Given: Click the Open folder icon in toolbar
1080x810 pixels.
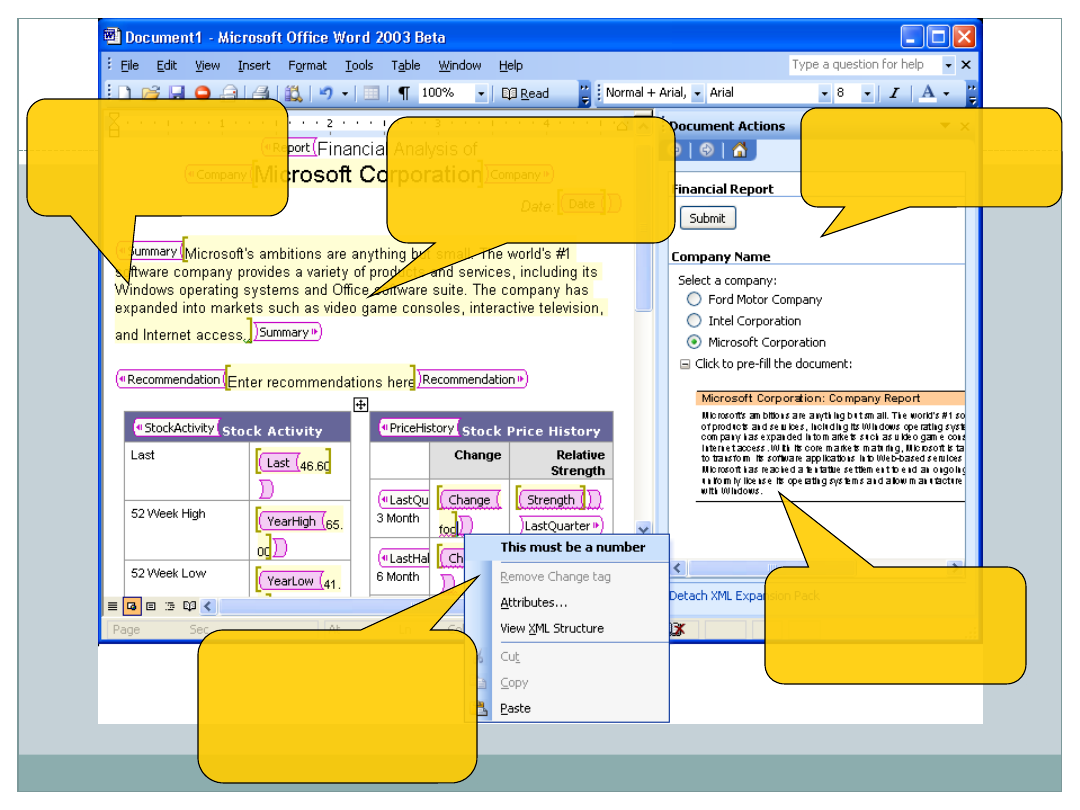Looking at the screenshot, I should [x=151, y=93].
